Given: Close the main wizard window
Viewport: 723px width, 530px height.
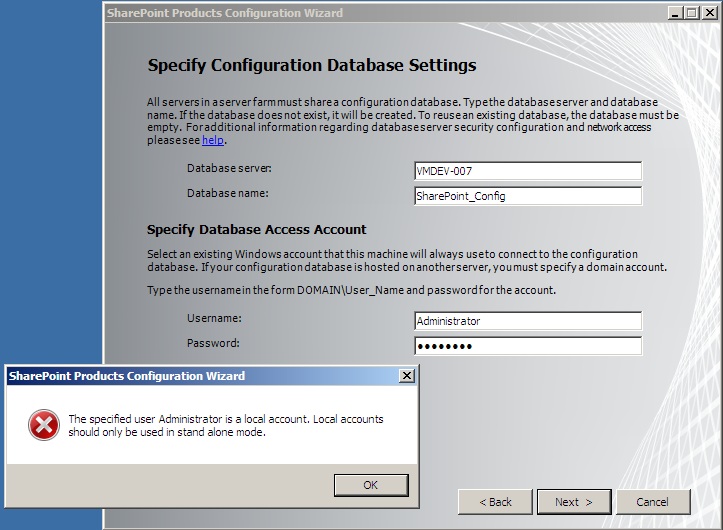Looking at the screenshot, I should [709, 13].
